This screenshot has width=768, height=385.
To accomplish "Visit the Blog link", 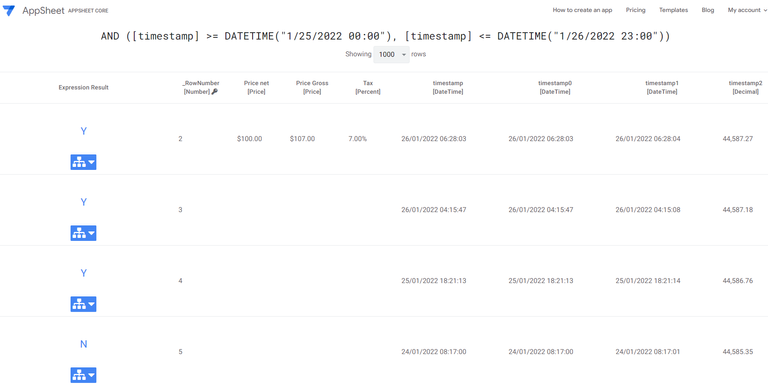I will (x=708, y=10).
